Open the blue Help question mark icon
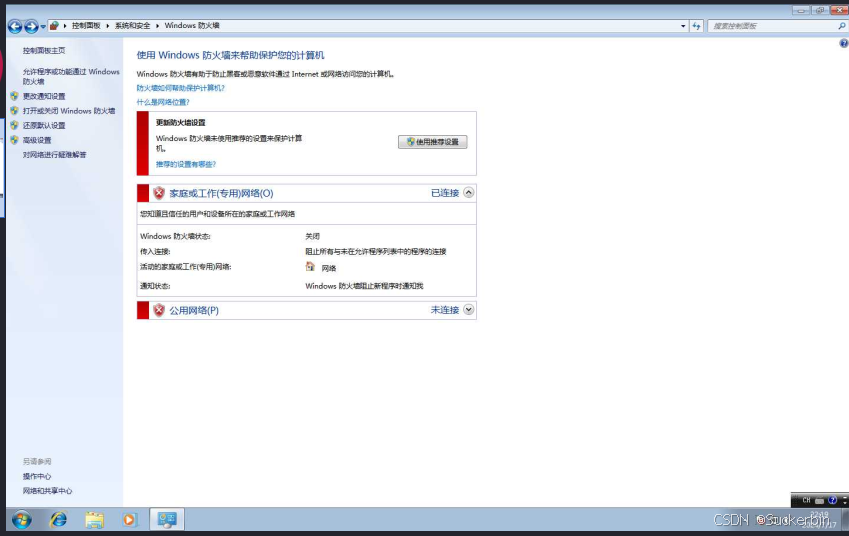The image size is (849, 536). (844, 43)
